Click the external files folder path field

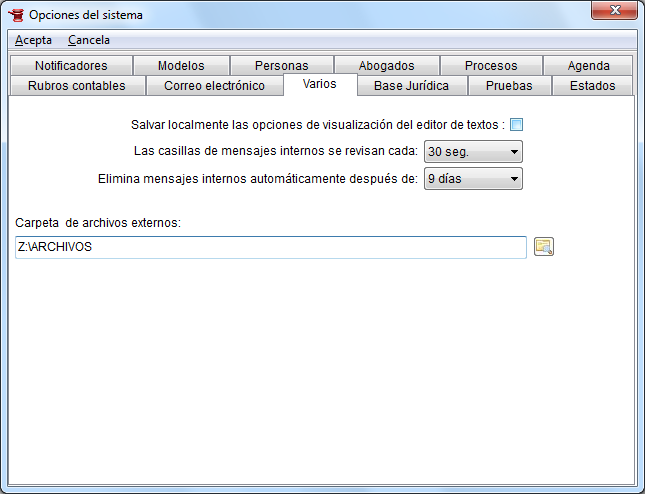point(271,247)
